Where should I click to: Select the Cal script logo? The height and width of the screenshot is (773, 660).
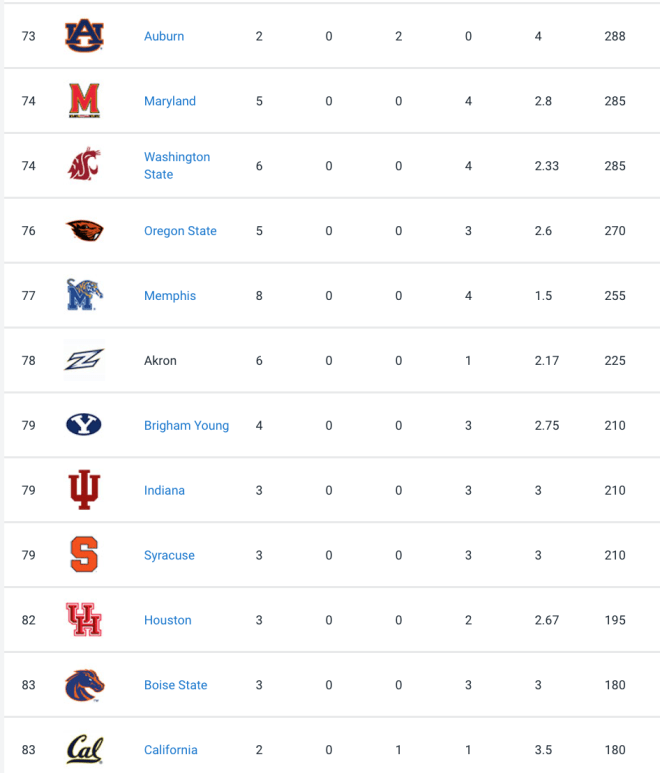click(x=84, y=749)
